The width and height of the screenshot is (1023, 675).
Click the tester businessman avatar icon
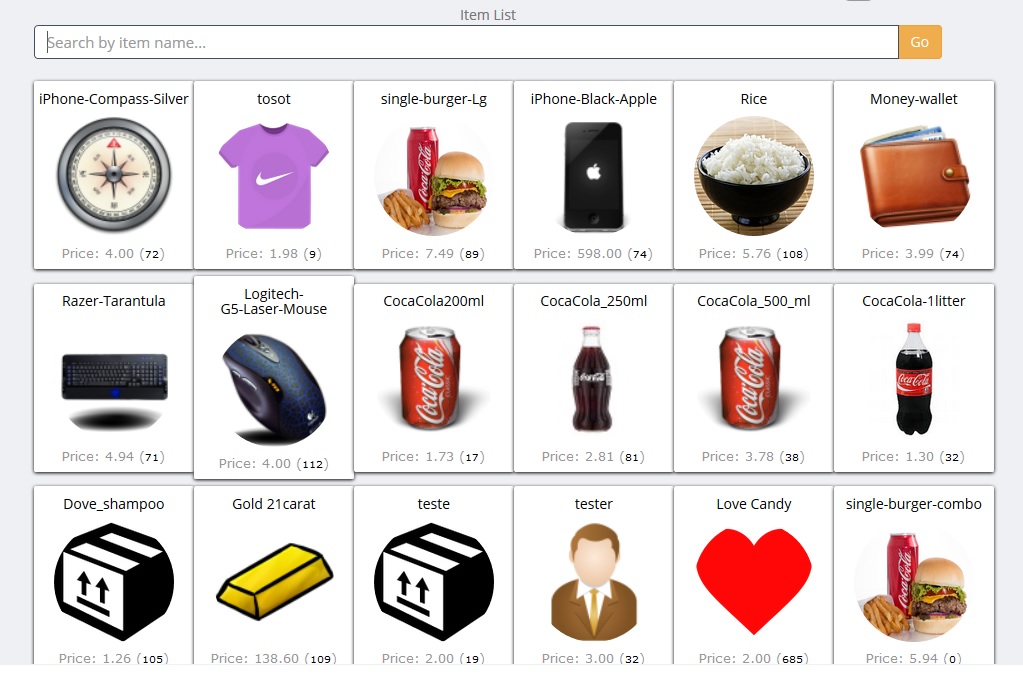coord(593,582)
